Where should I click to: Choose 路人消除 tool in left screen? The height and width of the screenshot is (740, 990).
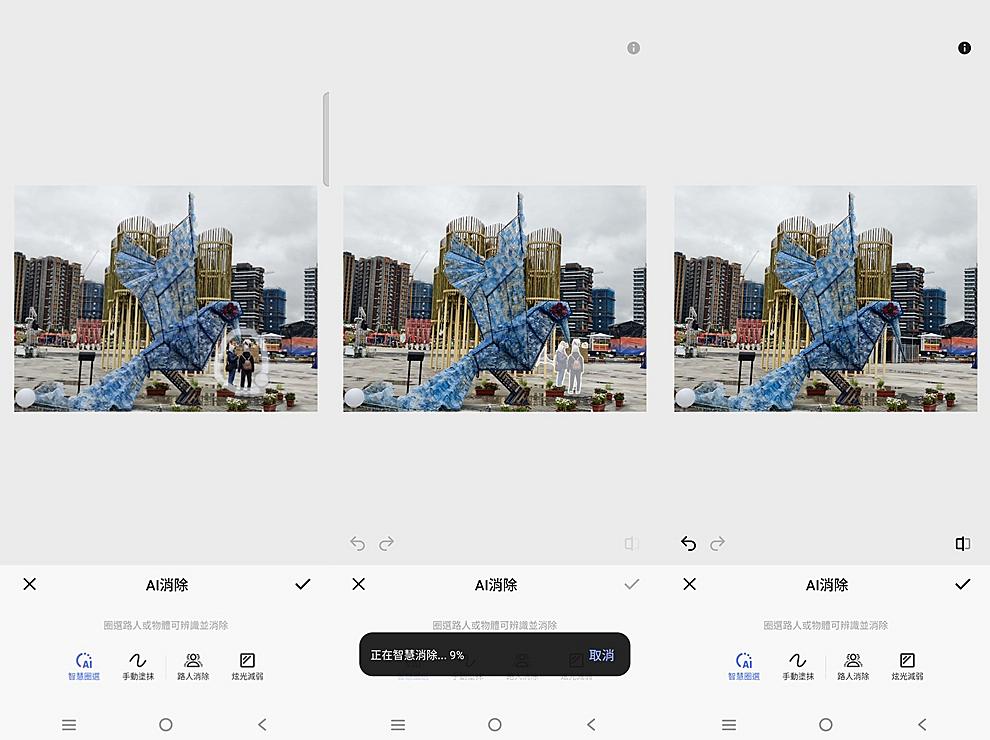193,666
